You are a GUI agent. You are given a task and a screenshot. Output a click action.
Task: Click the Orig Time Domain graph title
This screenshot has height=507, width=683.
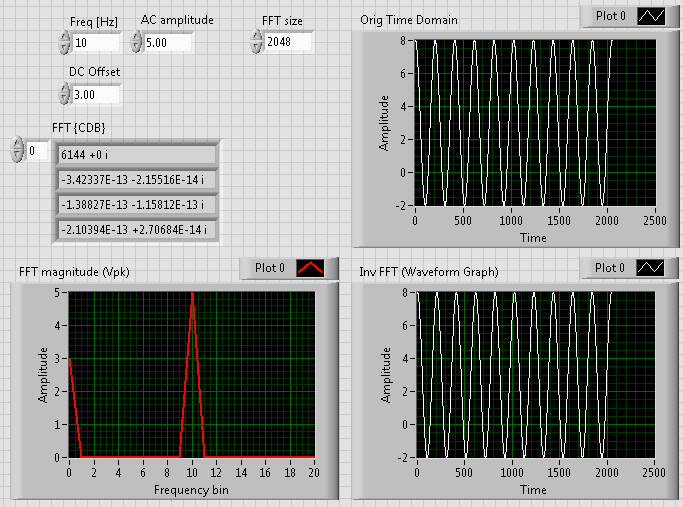click(x=409, y=20)
